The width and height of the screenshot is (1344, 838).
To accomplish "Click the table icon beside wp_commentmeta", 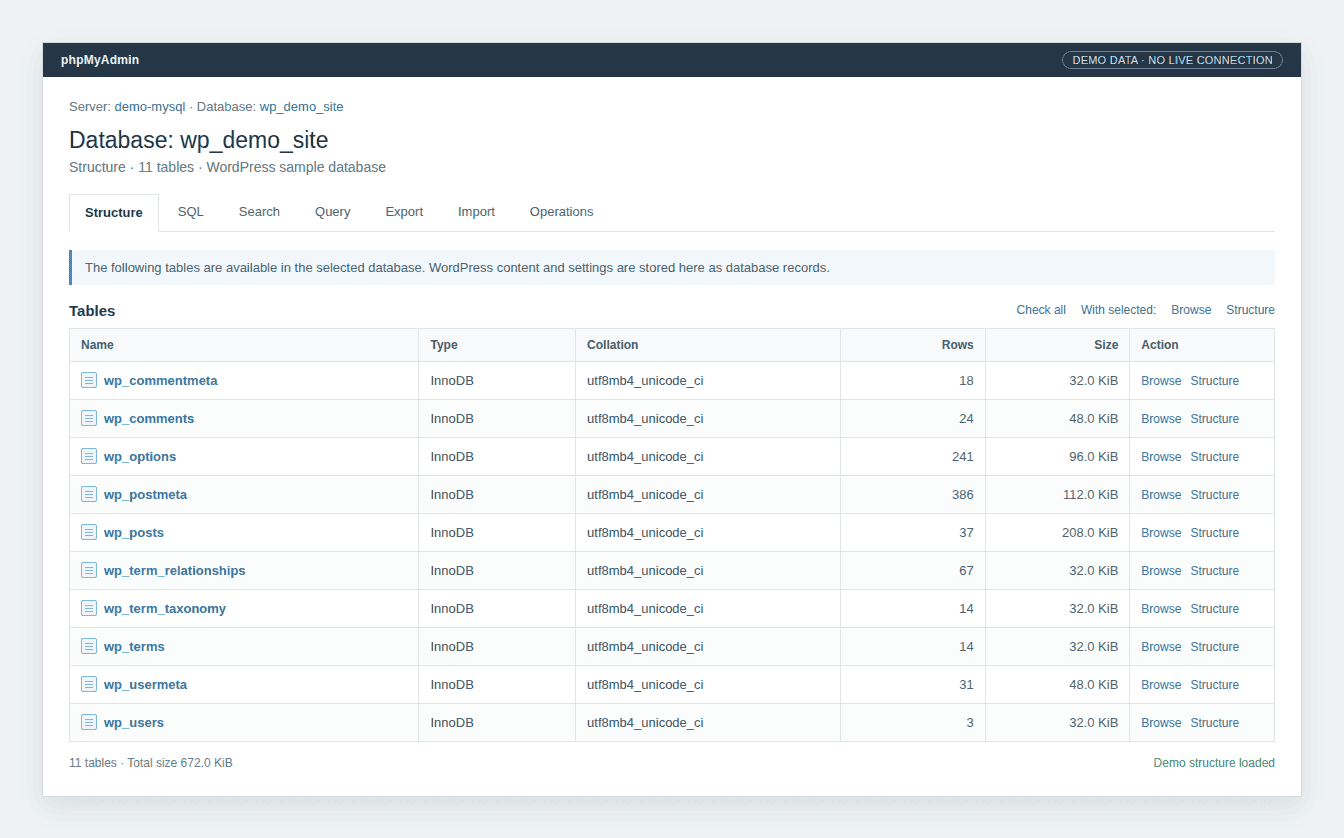I will pos(89,380).
